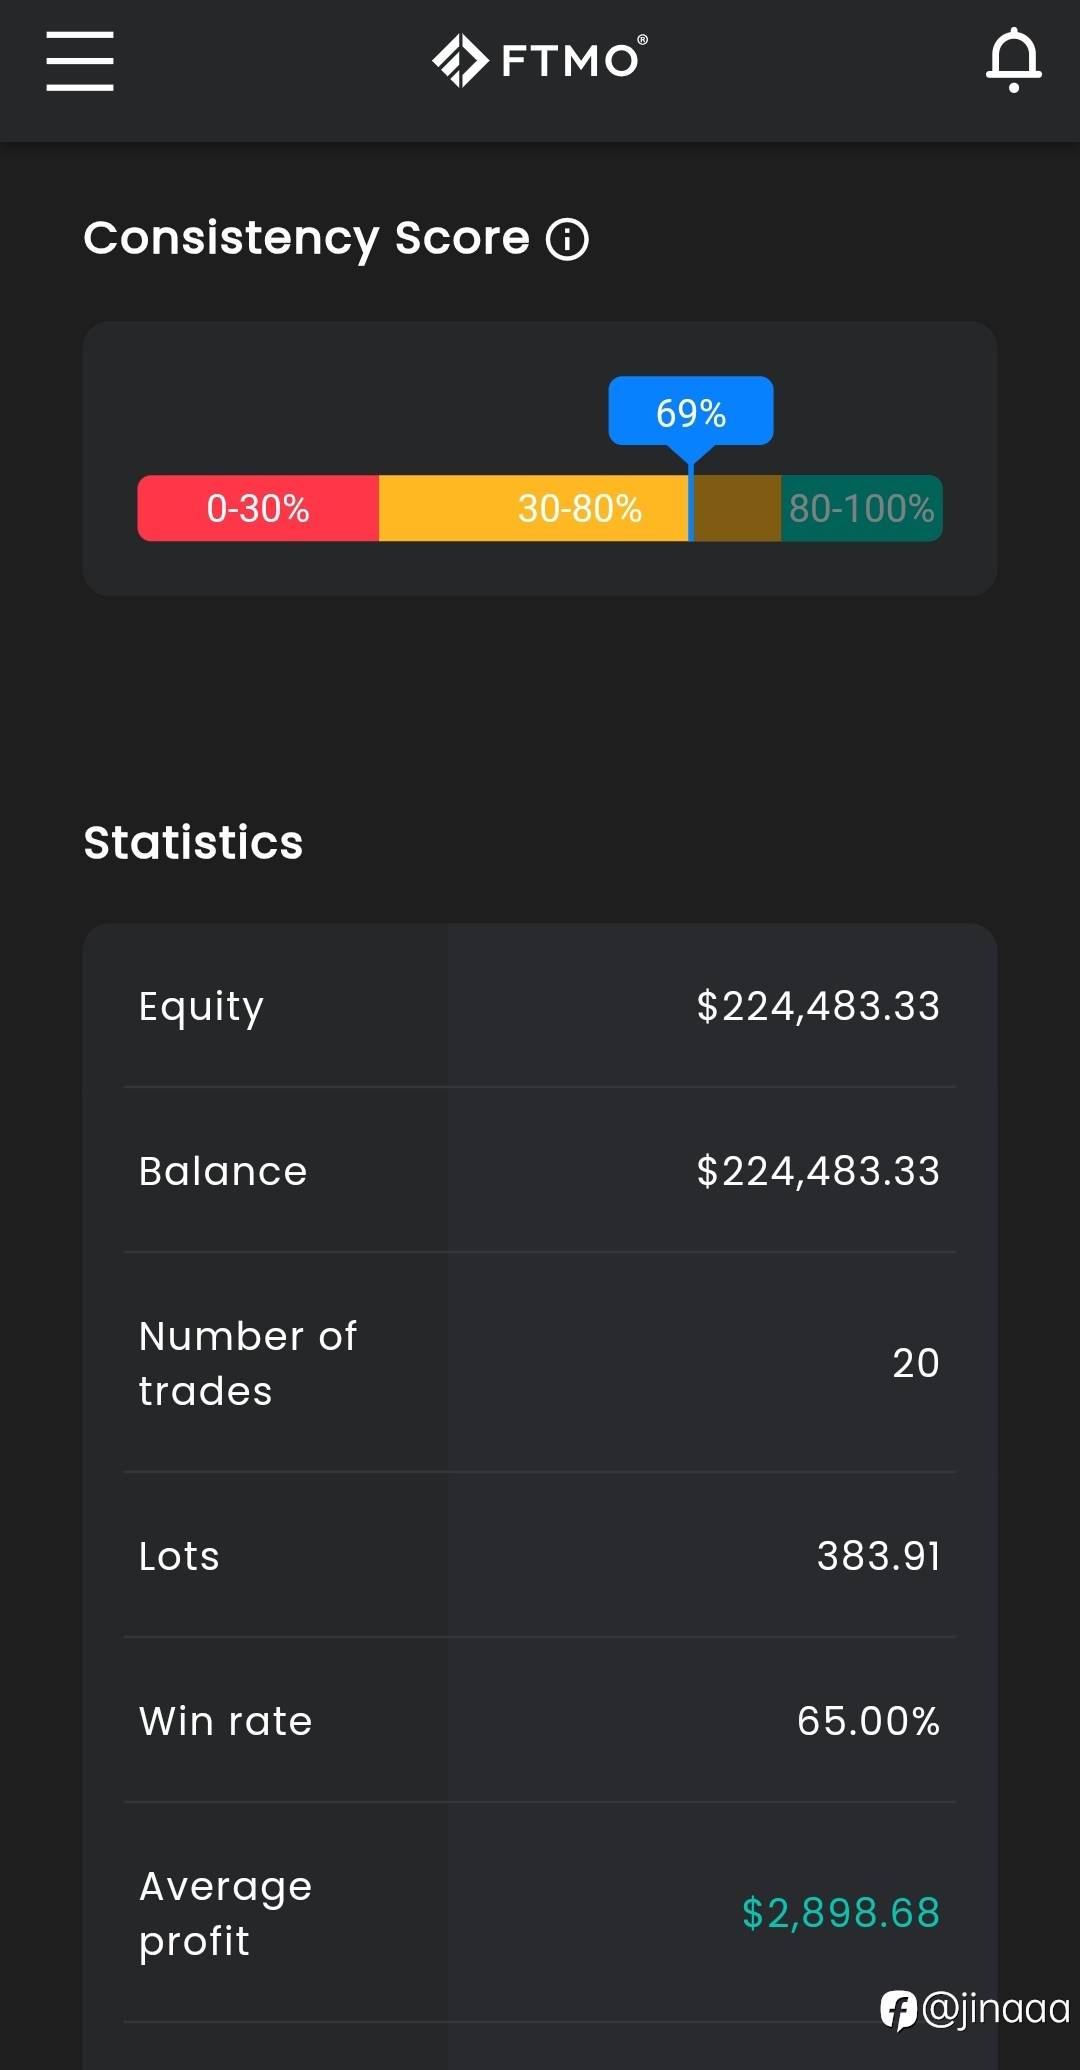Click the Equity label text
The width and height of the screenshot is (1080, 2070).
(201, 1007)
